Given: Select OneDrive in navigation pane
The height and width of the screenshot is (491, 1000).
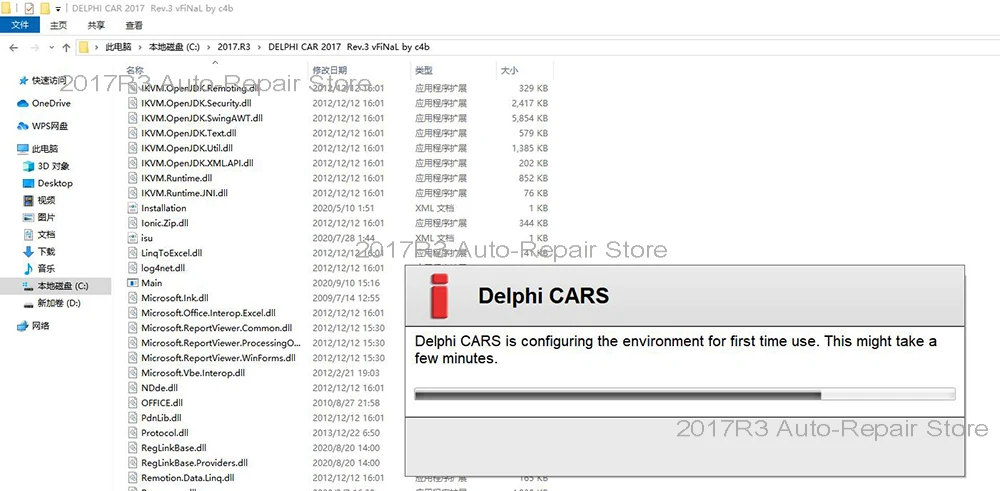Looking at the screenshot, I should pos(51,103).
